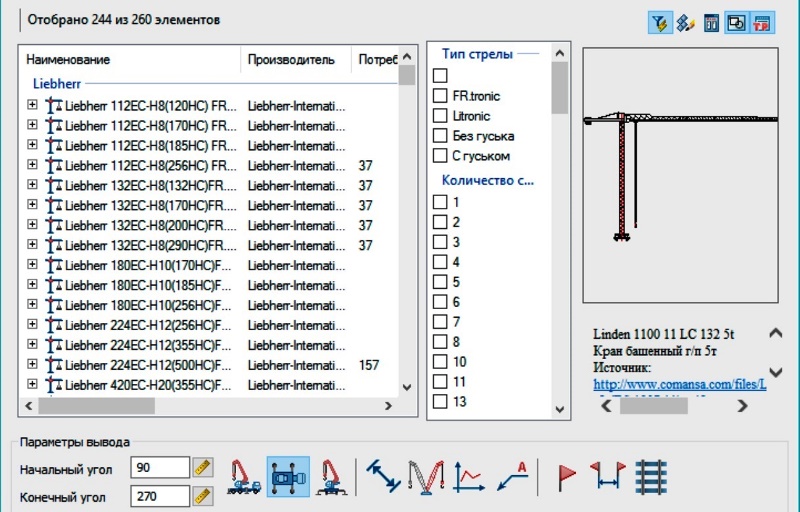Click the diagonal dimension arrow icon
This screenshot has height=512, width=800.
pos(383,476)
